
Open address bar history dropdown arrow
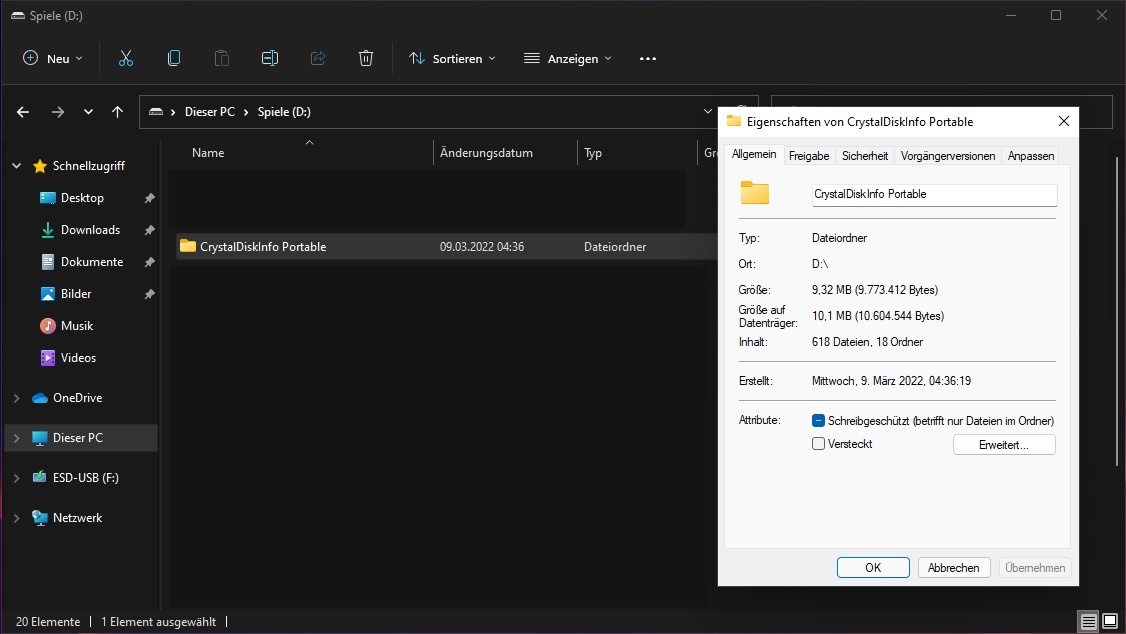pos(707,112)
